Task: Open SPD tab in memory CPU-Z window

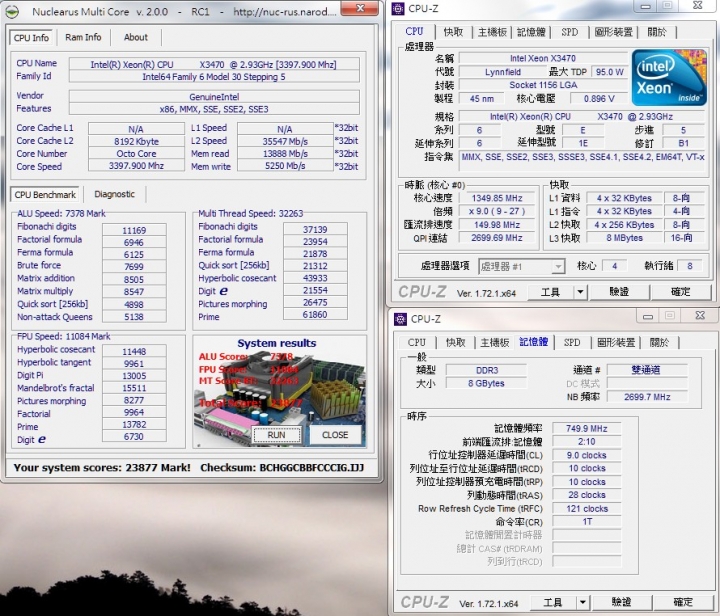Action: 572,342
